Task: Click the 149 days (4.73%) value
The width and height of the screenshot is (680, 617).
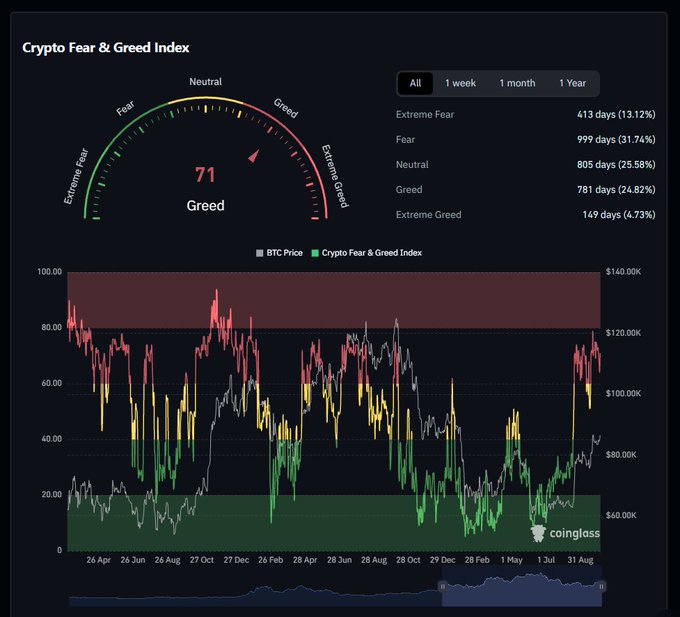Action: coord(619,215)
